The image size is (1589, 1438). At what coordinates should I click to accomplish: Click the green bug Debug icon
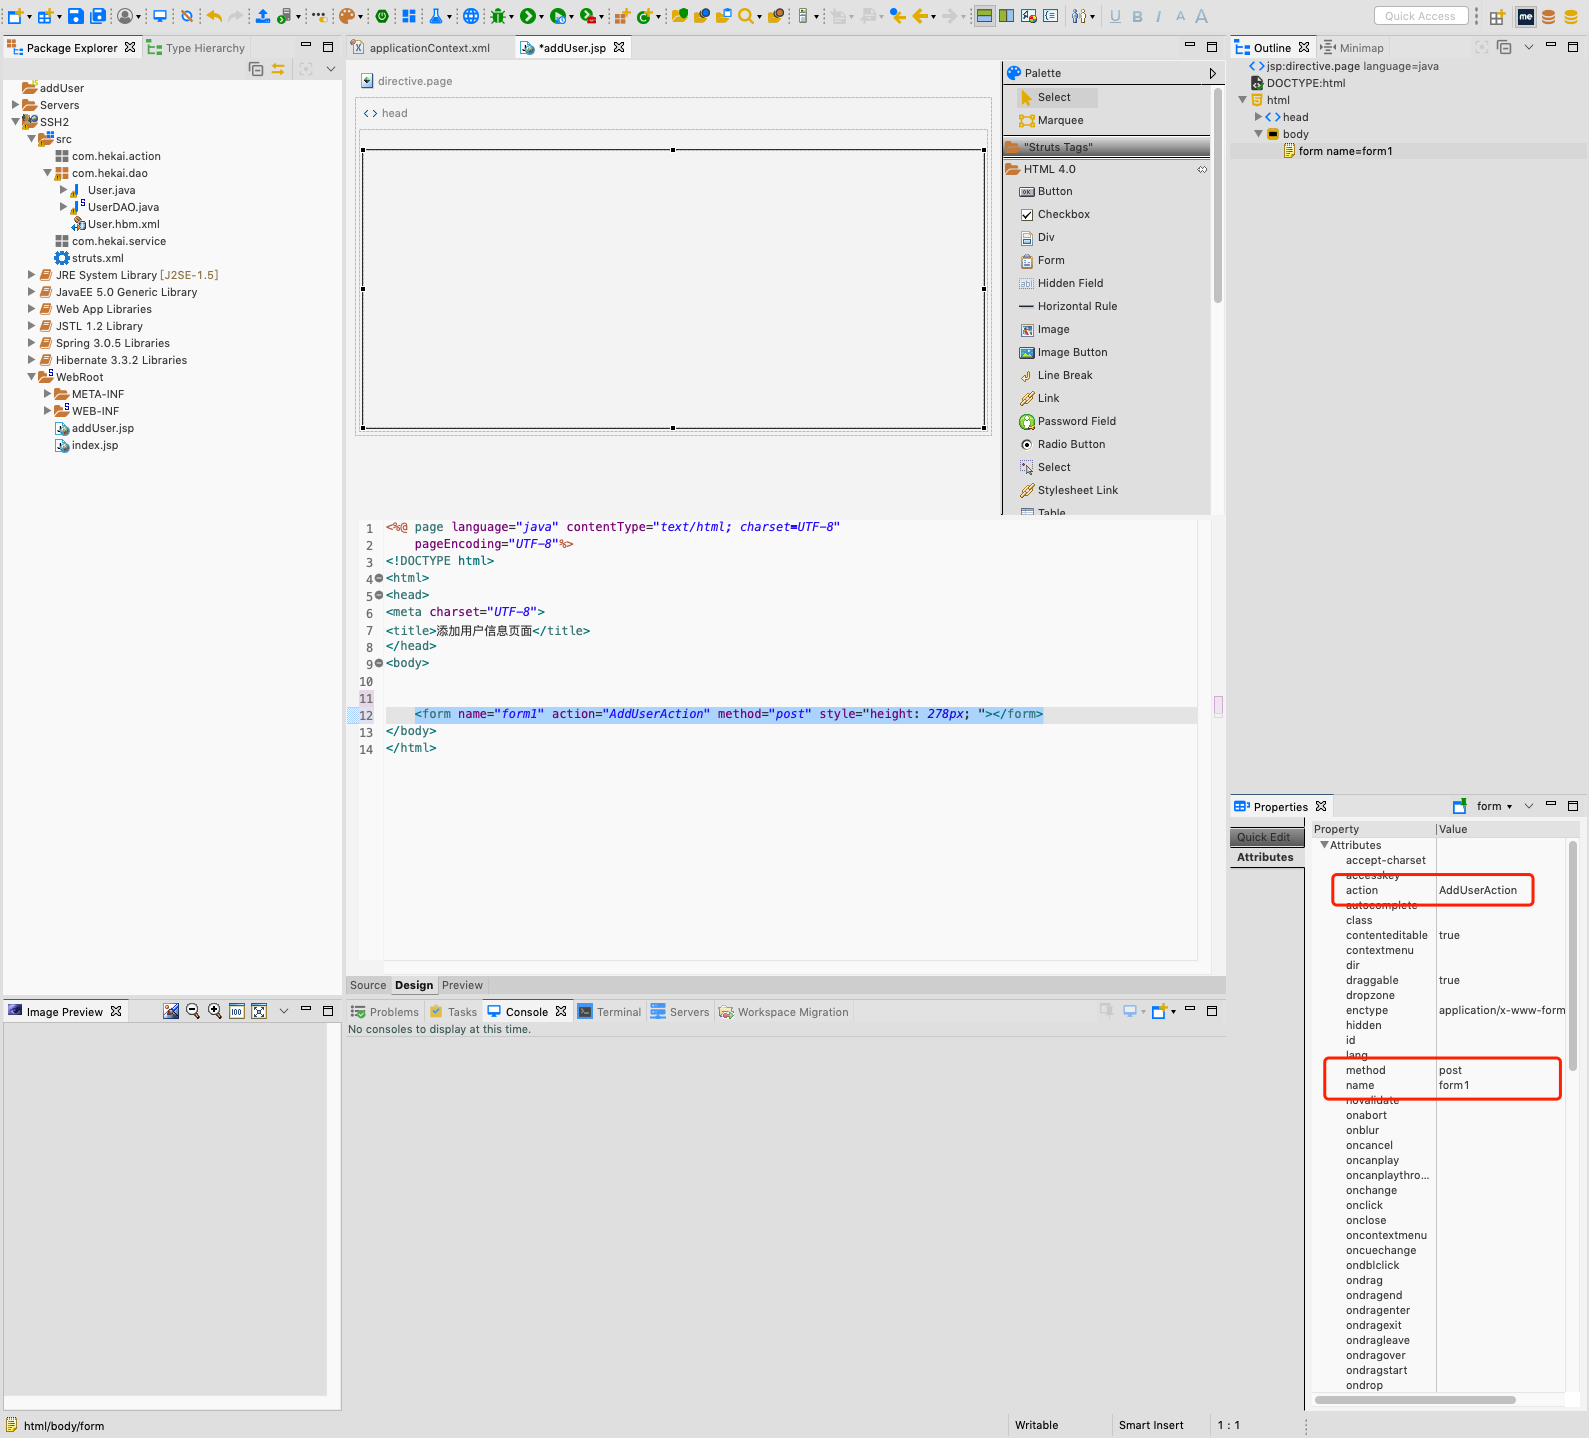[498, 16]
